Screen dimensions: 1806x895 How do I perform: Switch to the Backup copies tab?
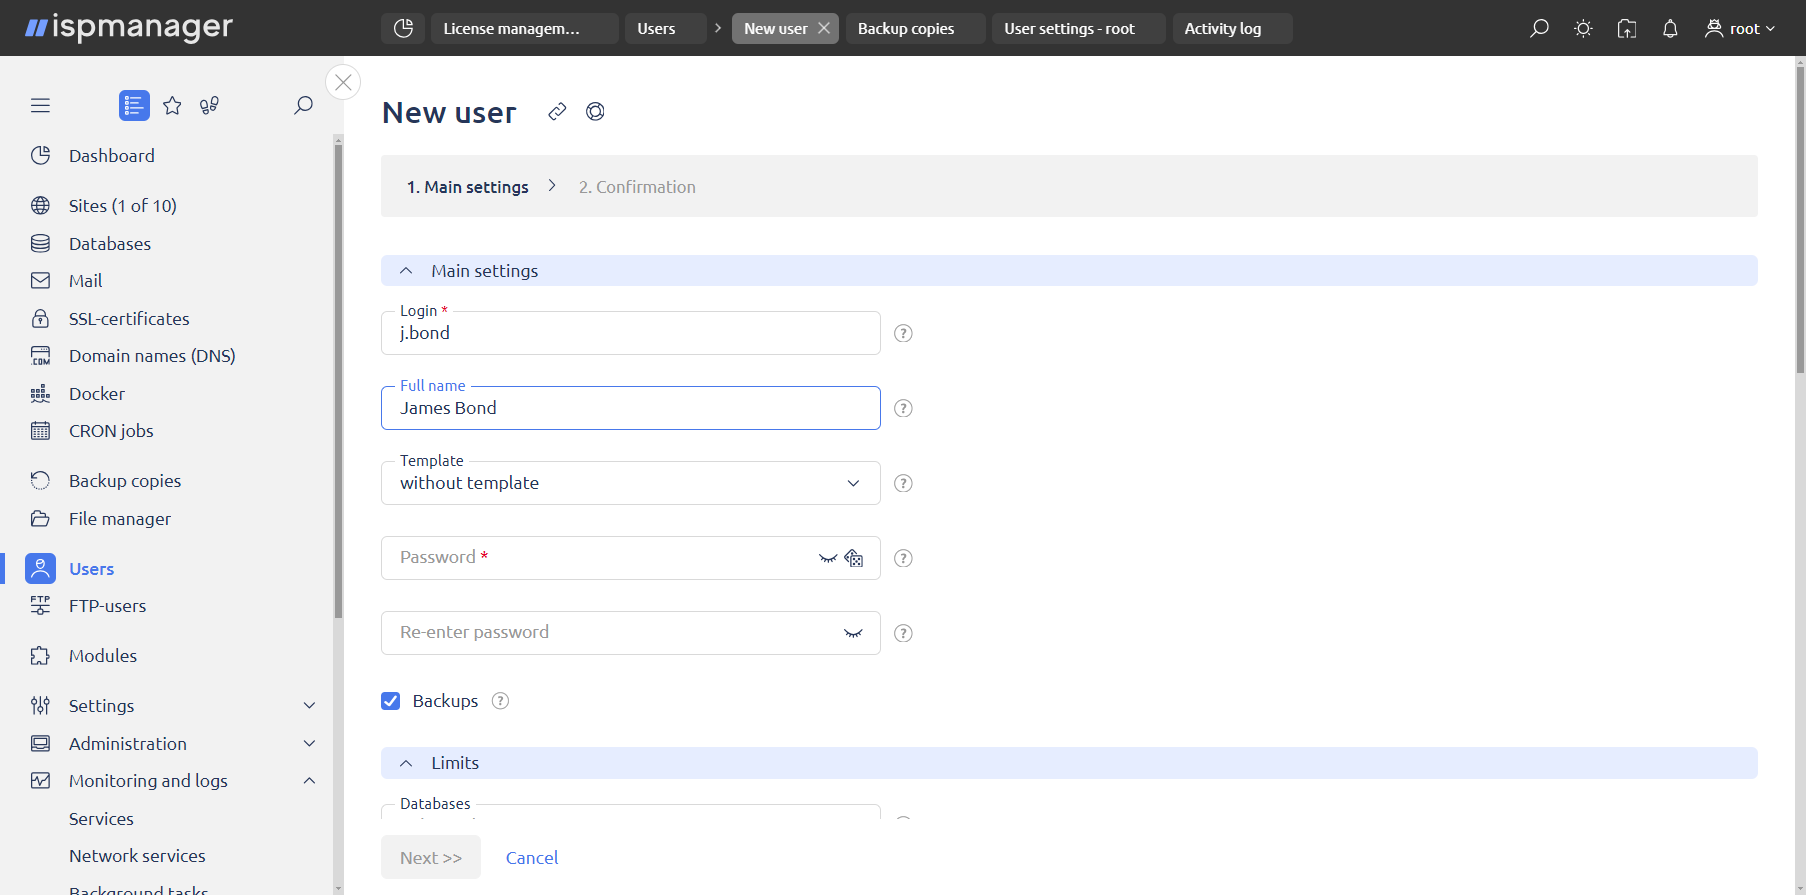906,29
